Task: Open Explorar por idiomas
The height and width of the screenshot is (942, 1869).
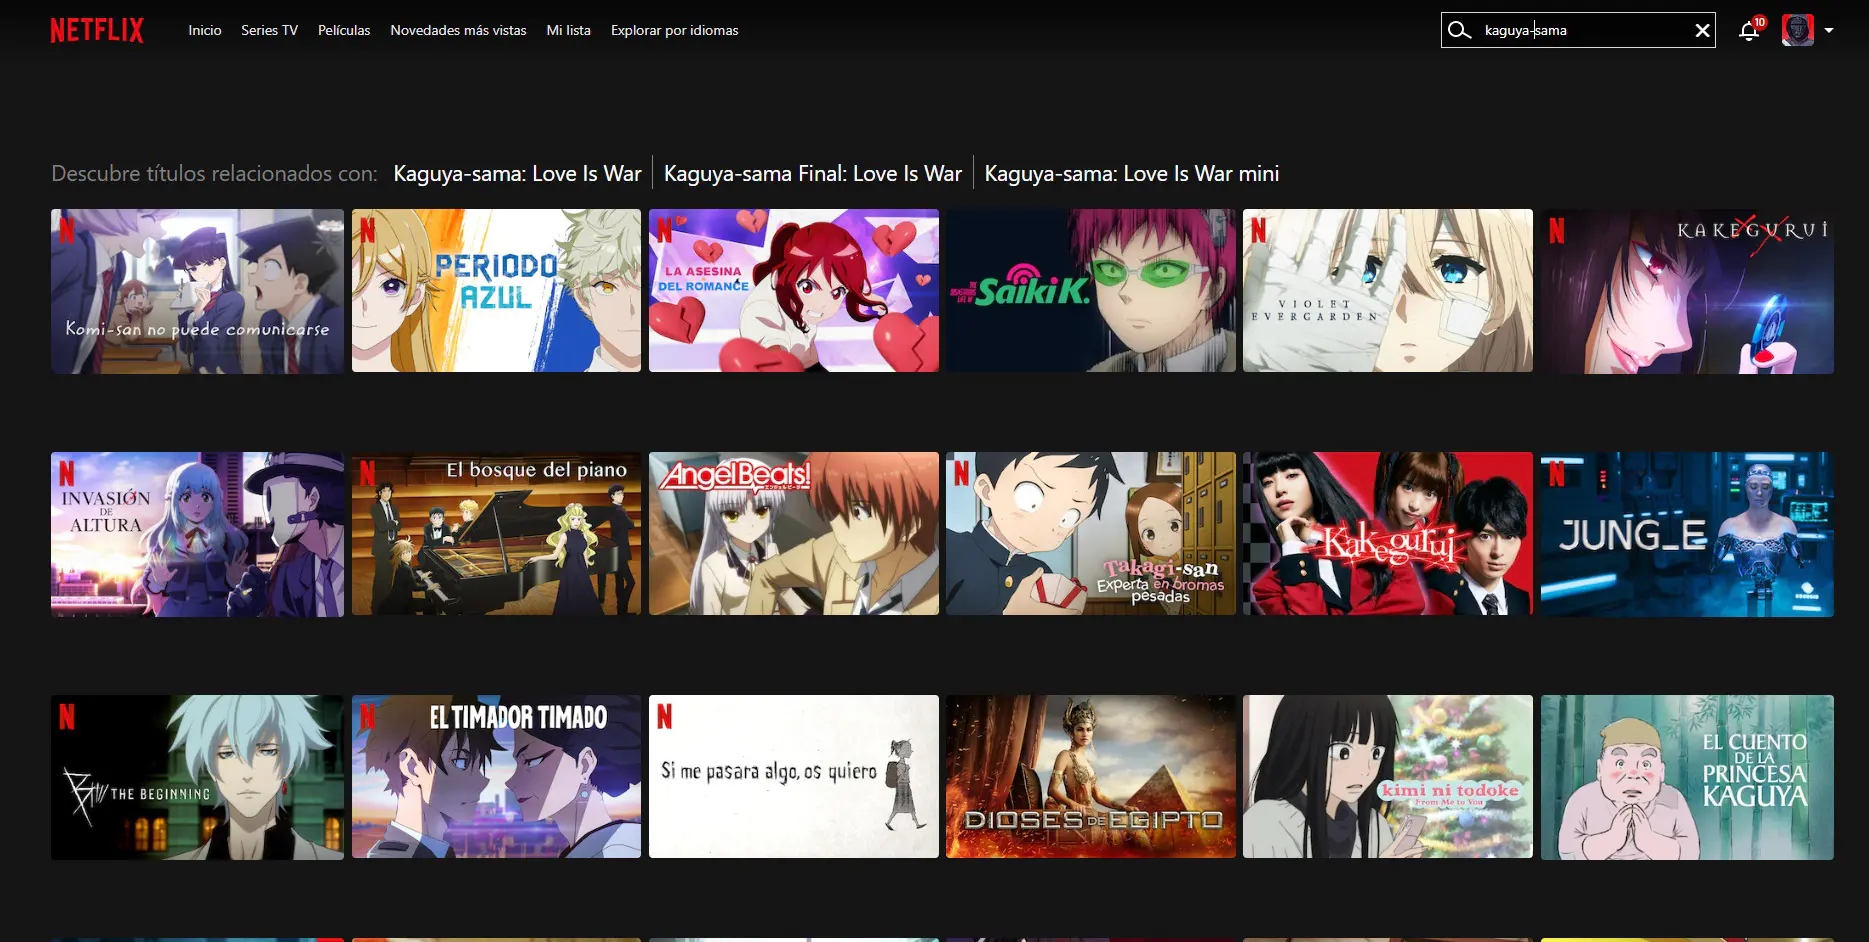Action: click(675, 30)
